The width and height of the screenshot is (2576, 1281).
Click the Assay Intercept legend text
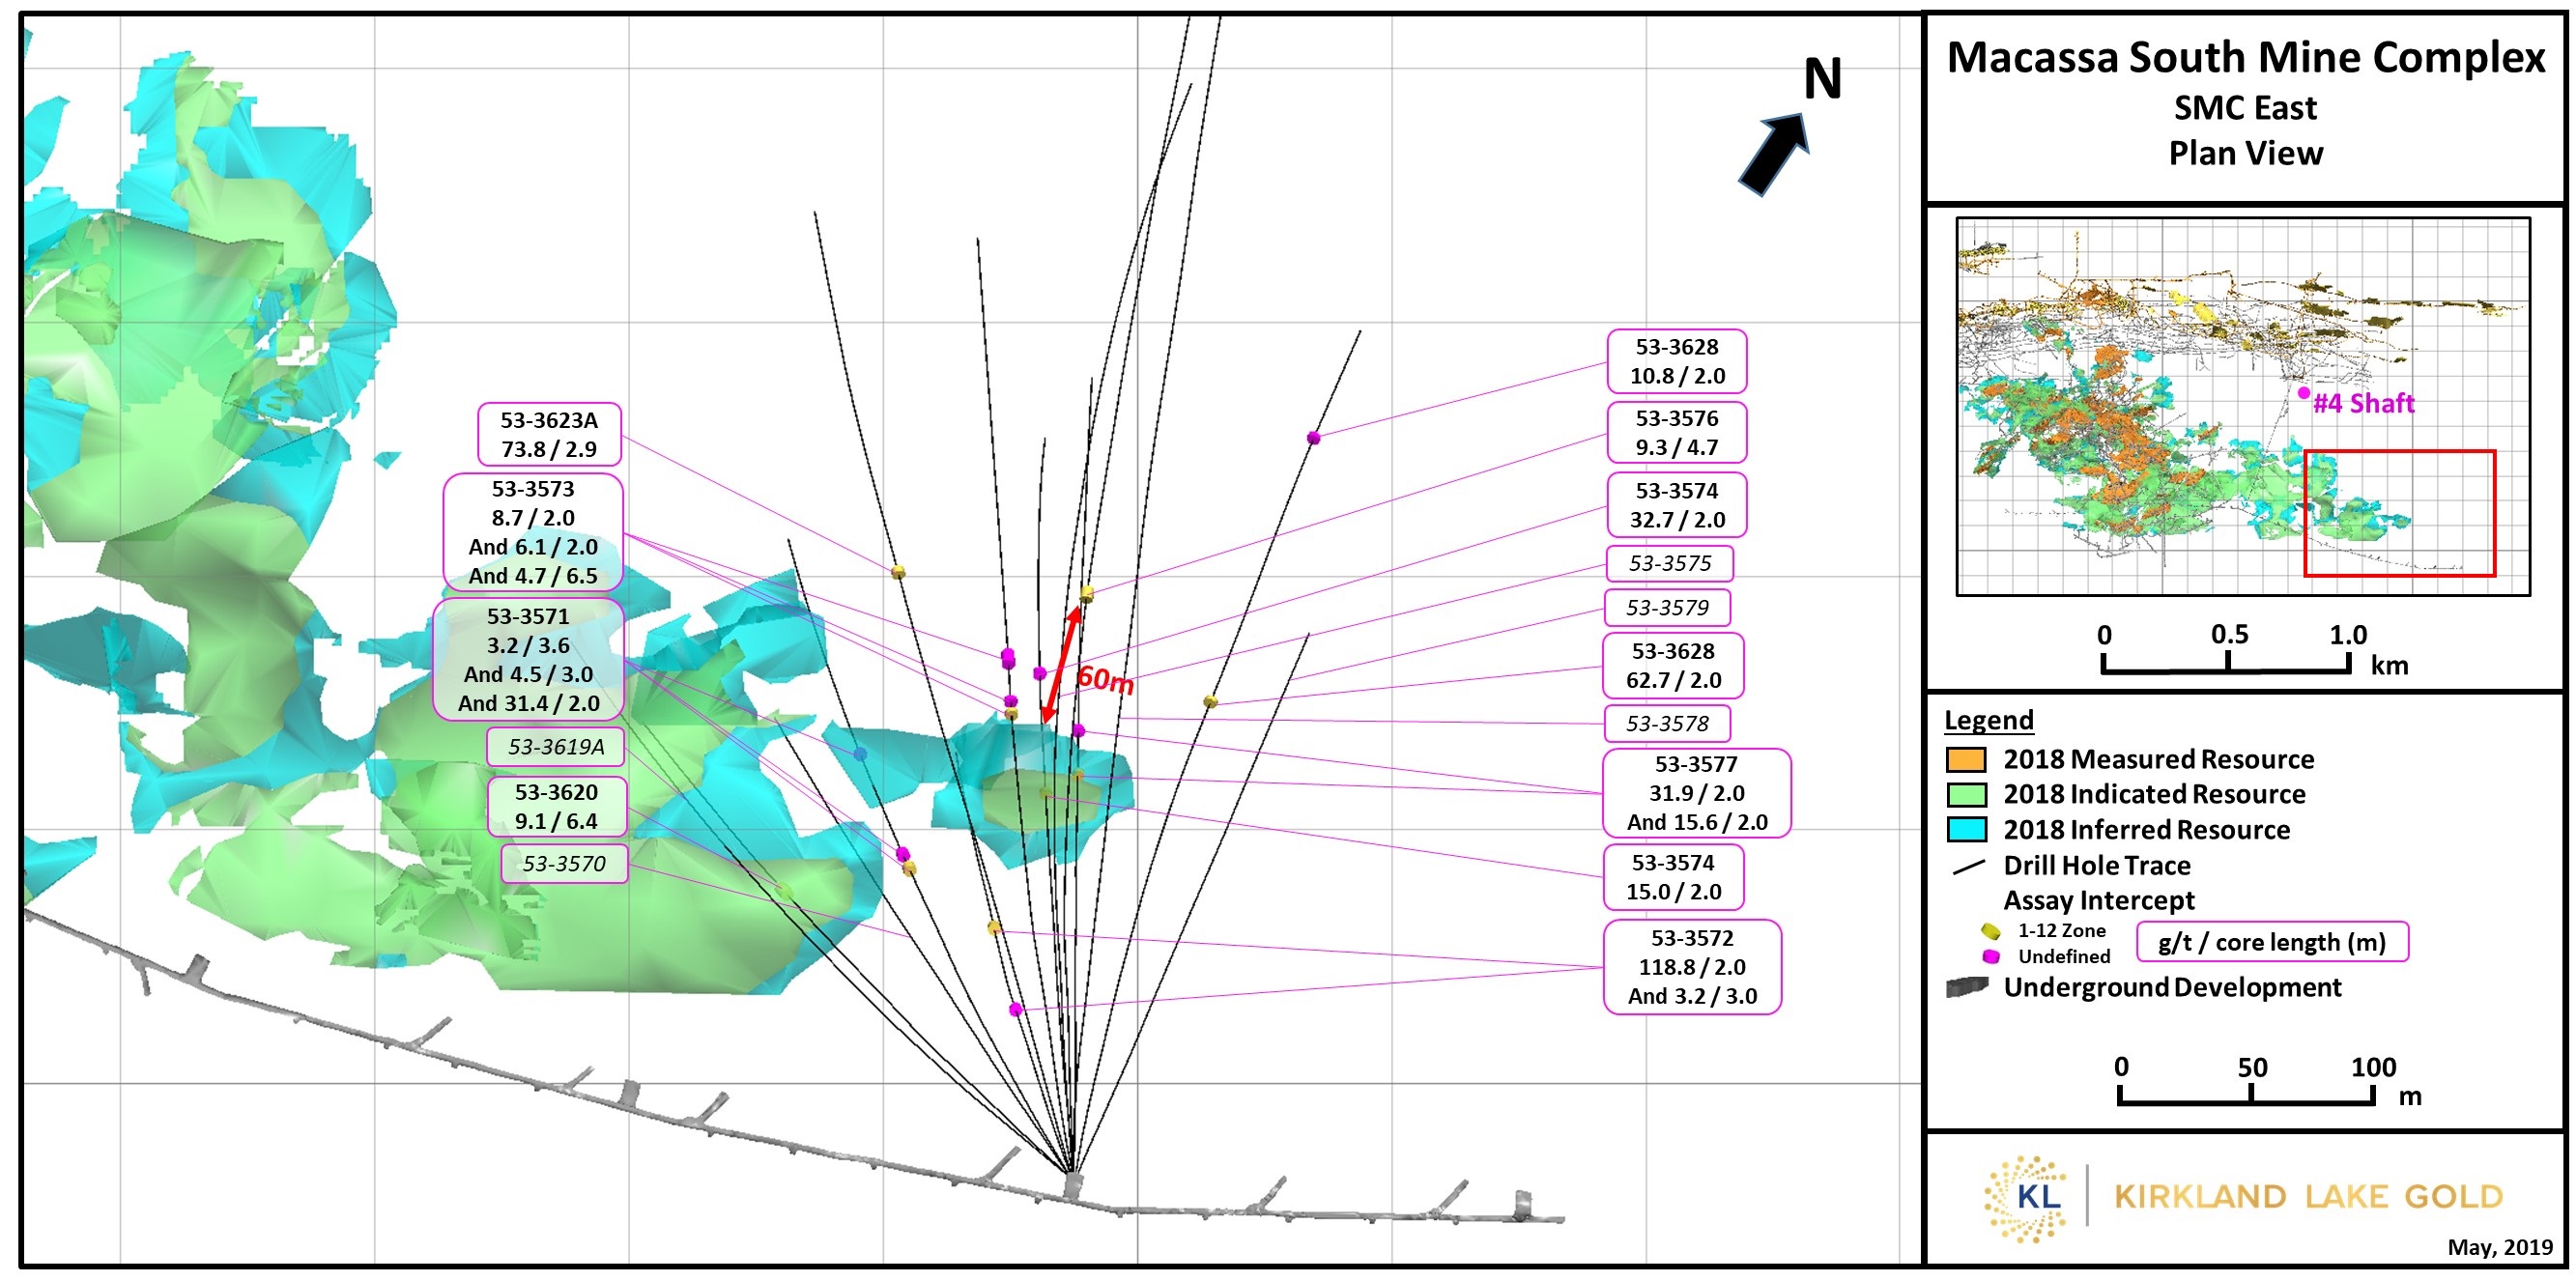tap(2099, 901)
